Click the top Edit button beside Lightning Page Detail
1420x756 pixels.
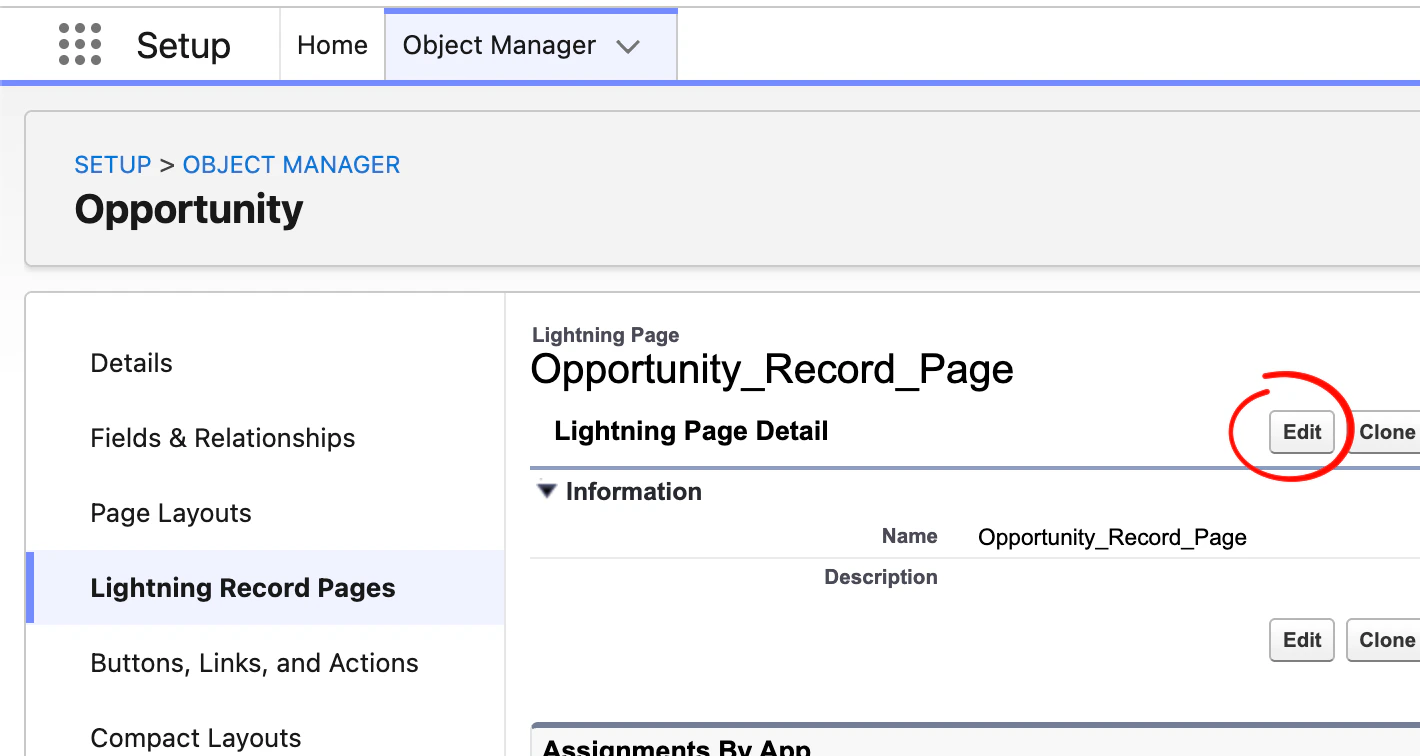tap(1302, 432)
